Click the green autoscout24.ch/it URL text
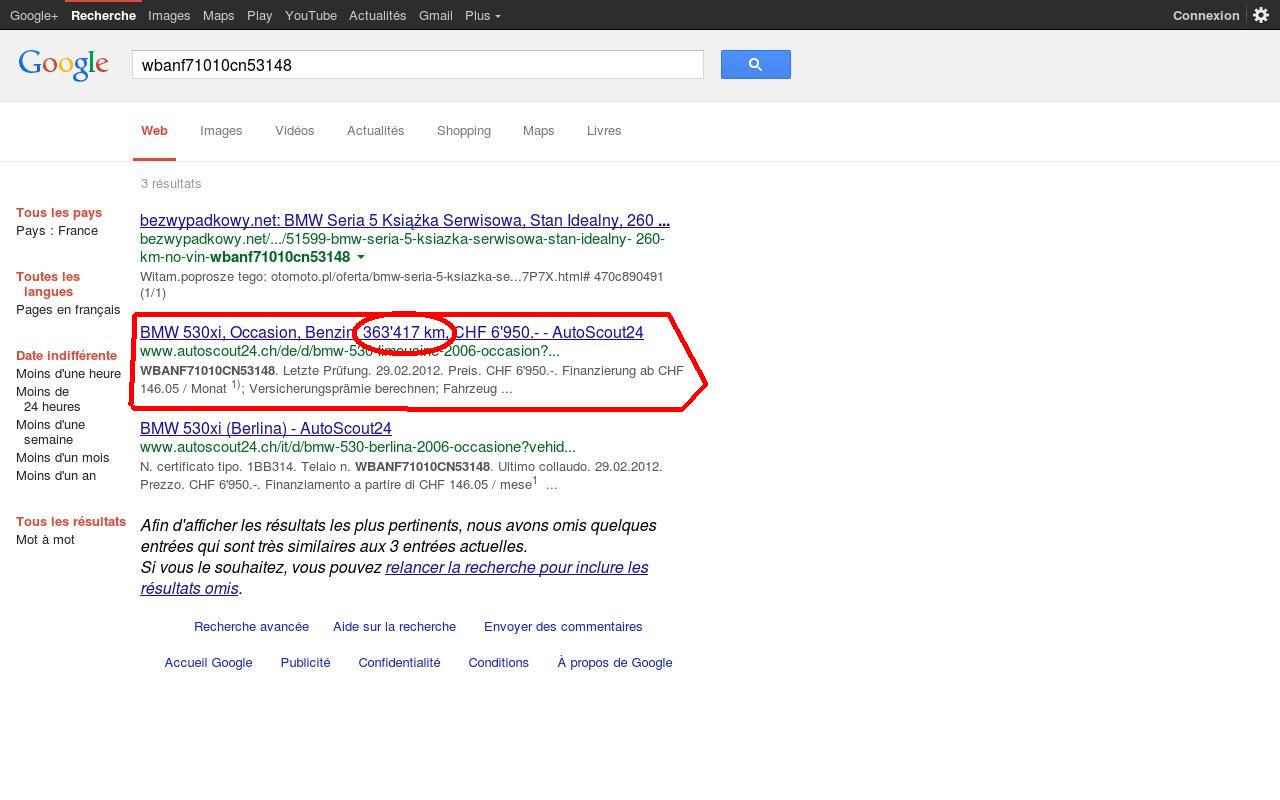The width and height of the screenshot is (1280, 800). (x=358, y=447)
